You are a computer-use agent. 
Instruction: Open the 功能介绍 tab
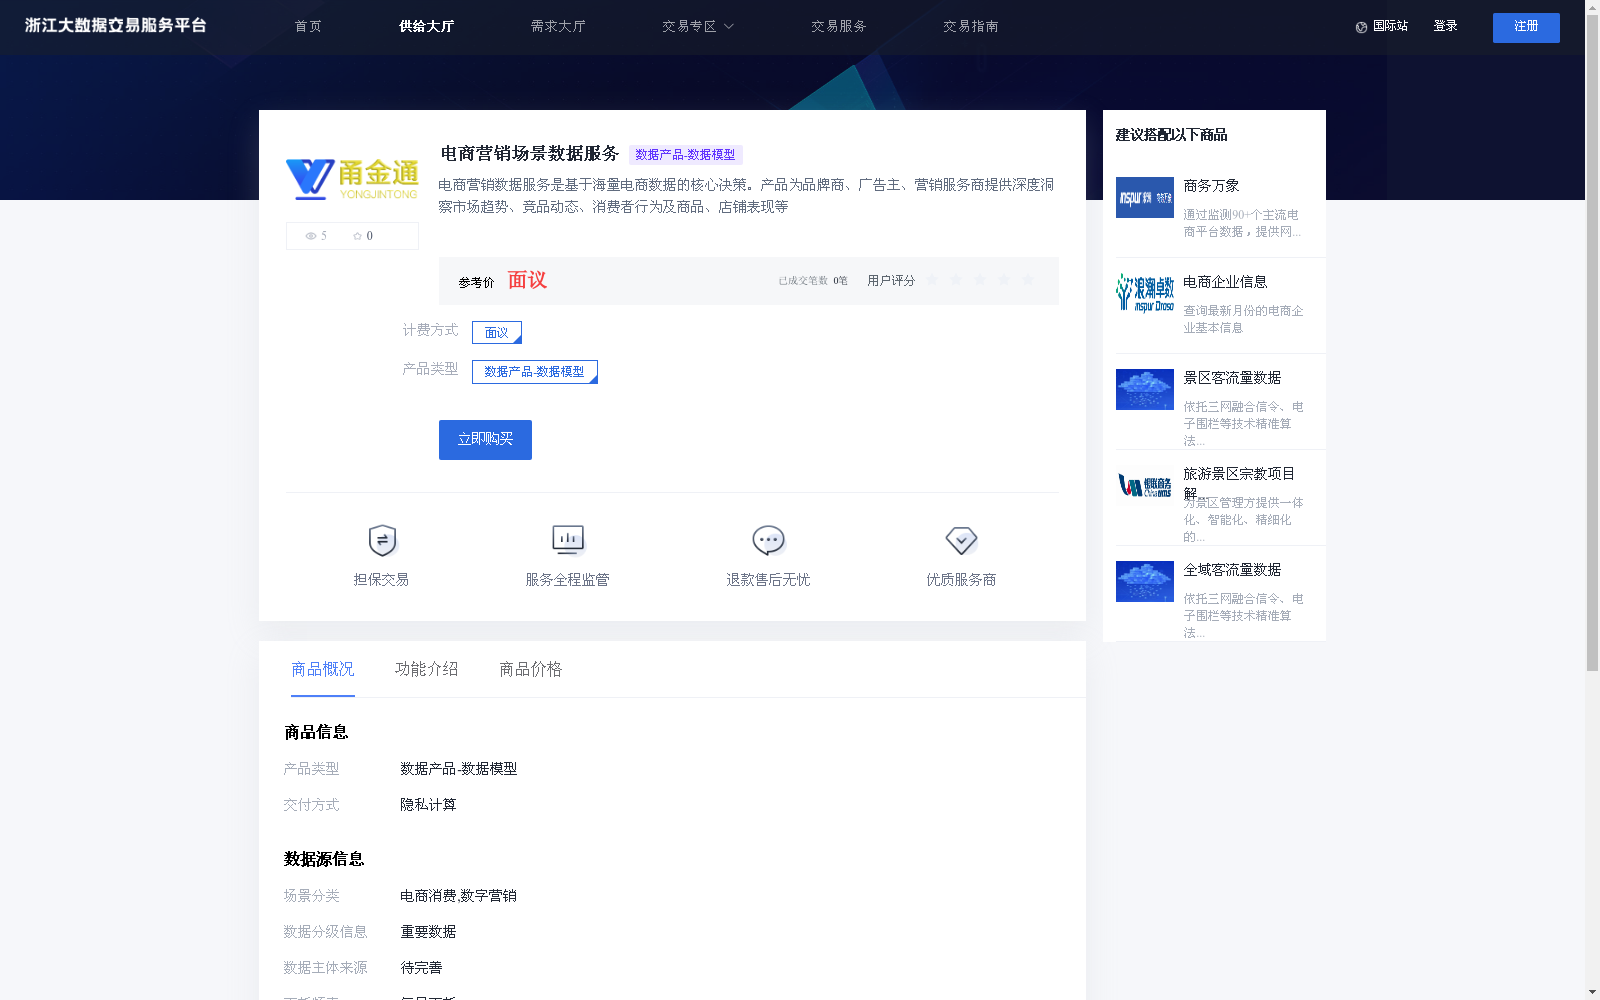click(426, 669)
